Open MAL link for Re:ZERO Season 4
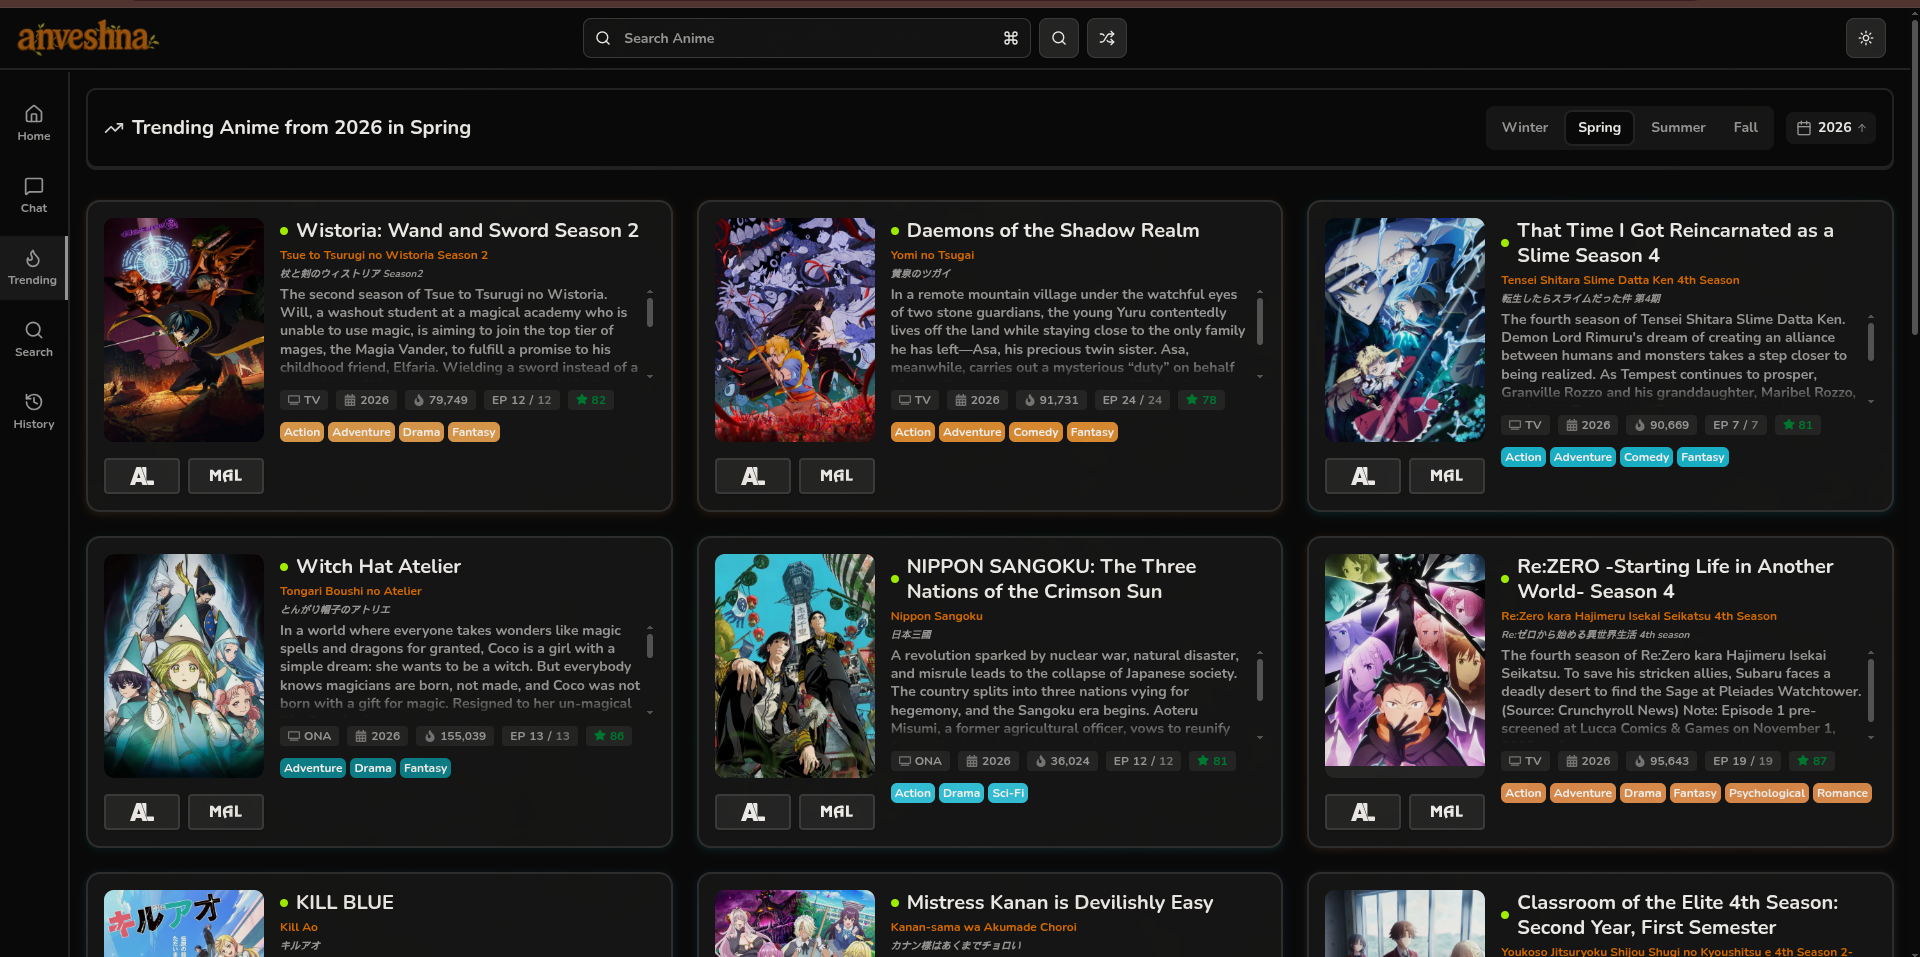The height and width of the screenshot is (957, 1920). coord(1446,812)
